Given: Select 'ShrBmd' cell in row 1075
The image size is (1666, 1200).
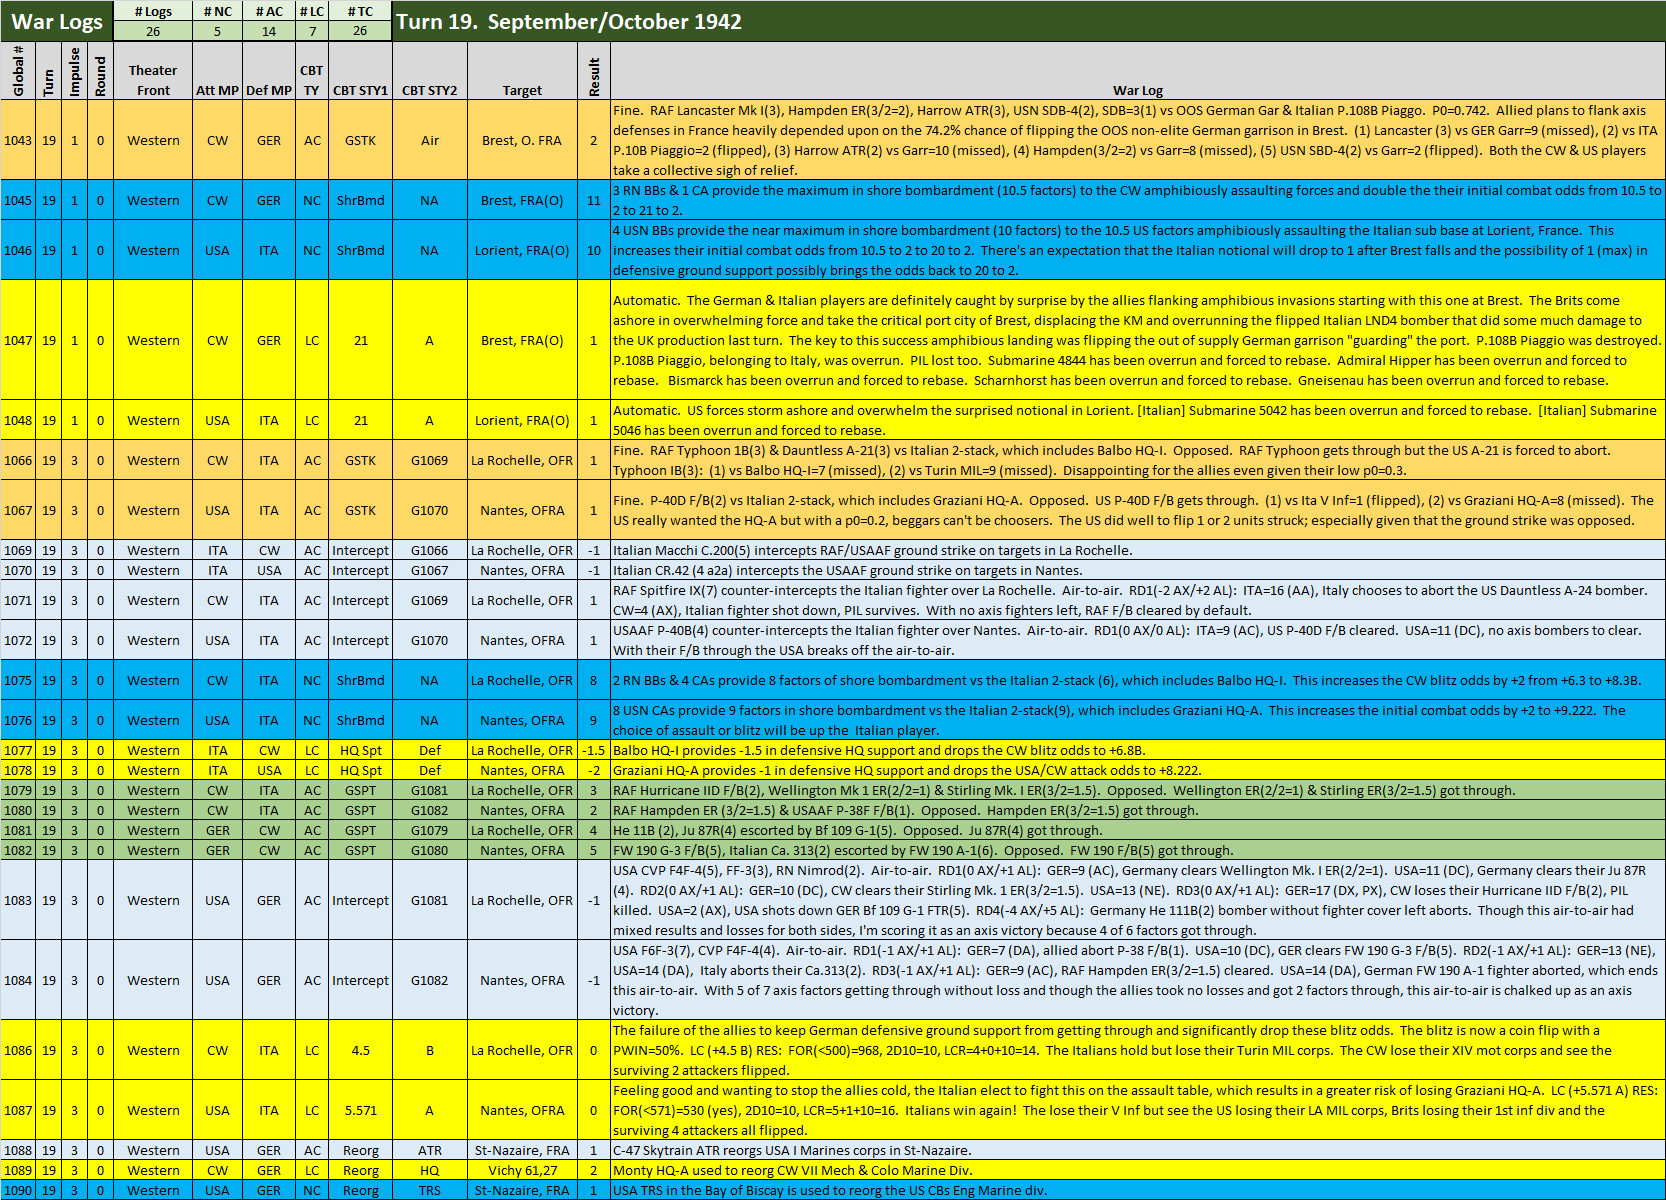Looking at the screenshot, I should tap(360, 680).
